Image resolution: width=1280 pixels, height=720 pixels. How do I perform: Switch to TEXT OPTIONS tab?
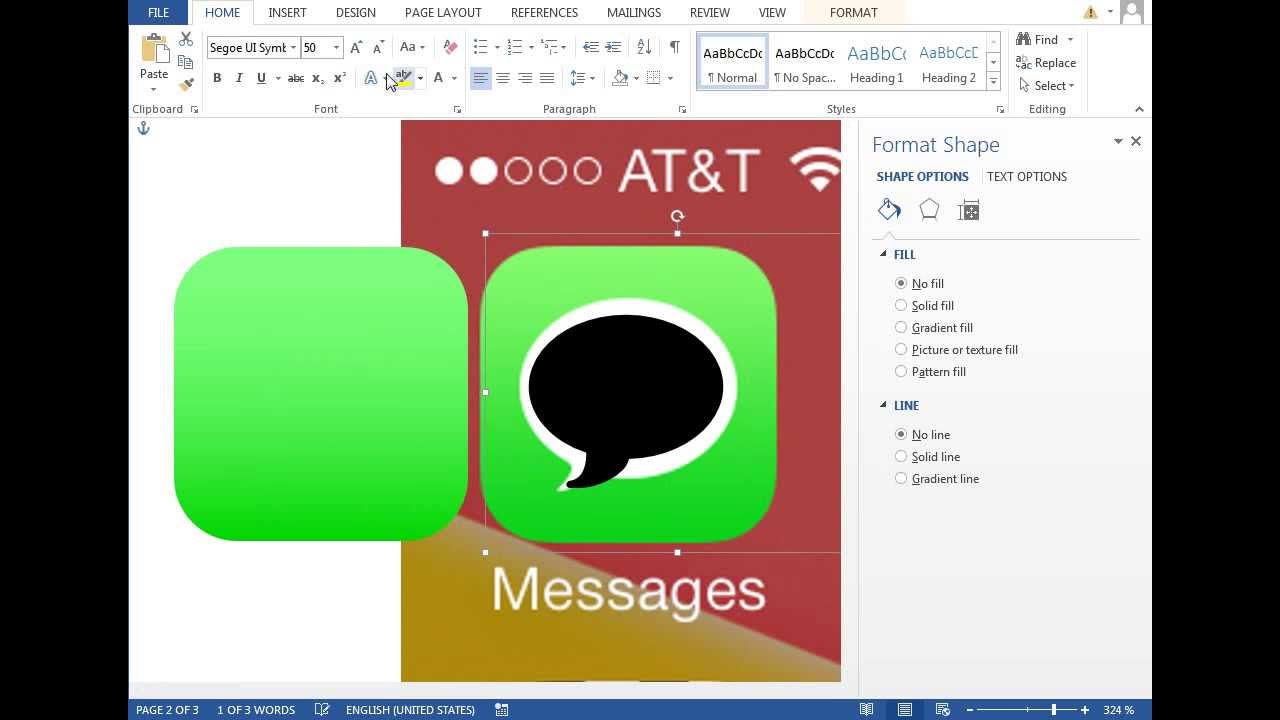[1026, 177]
